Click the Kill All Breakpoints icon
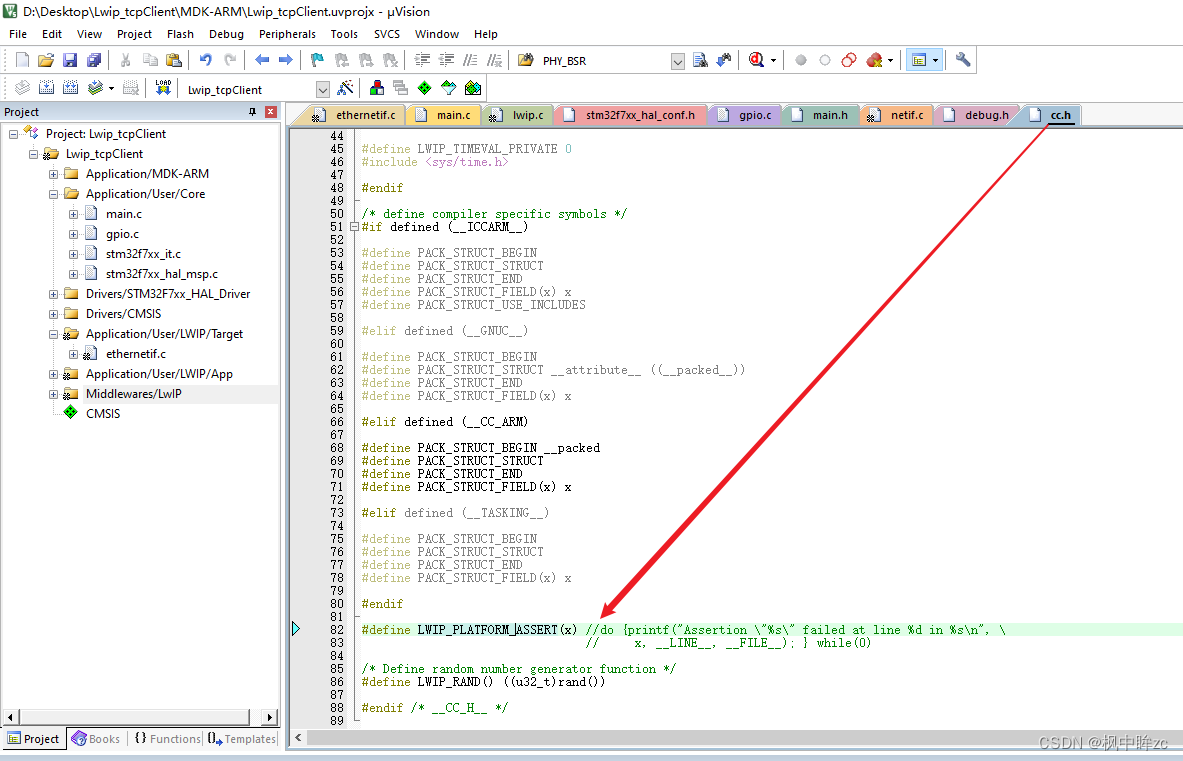Screen dimensions: 1183x761 875,60
